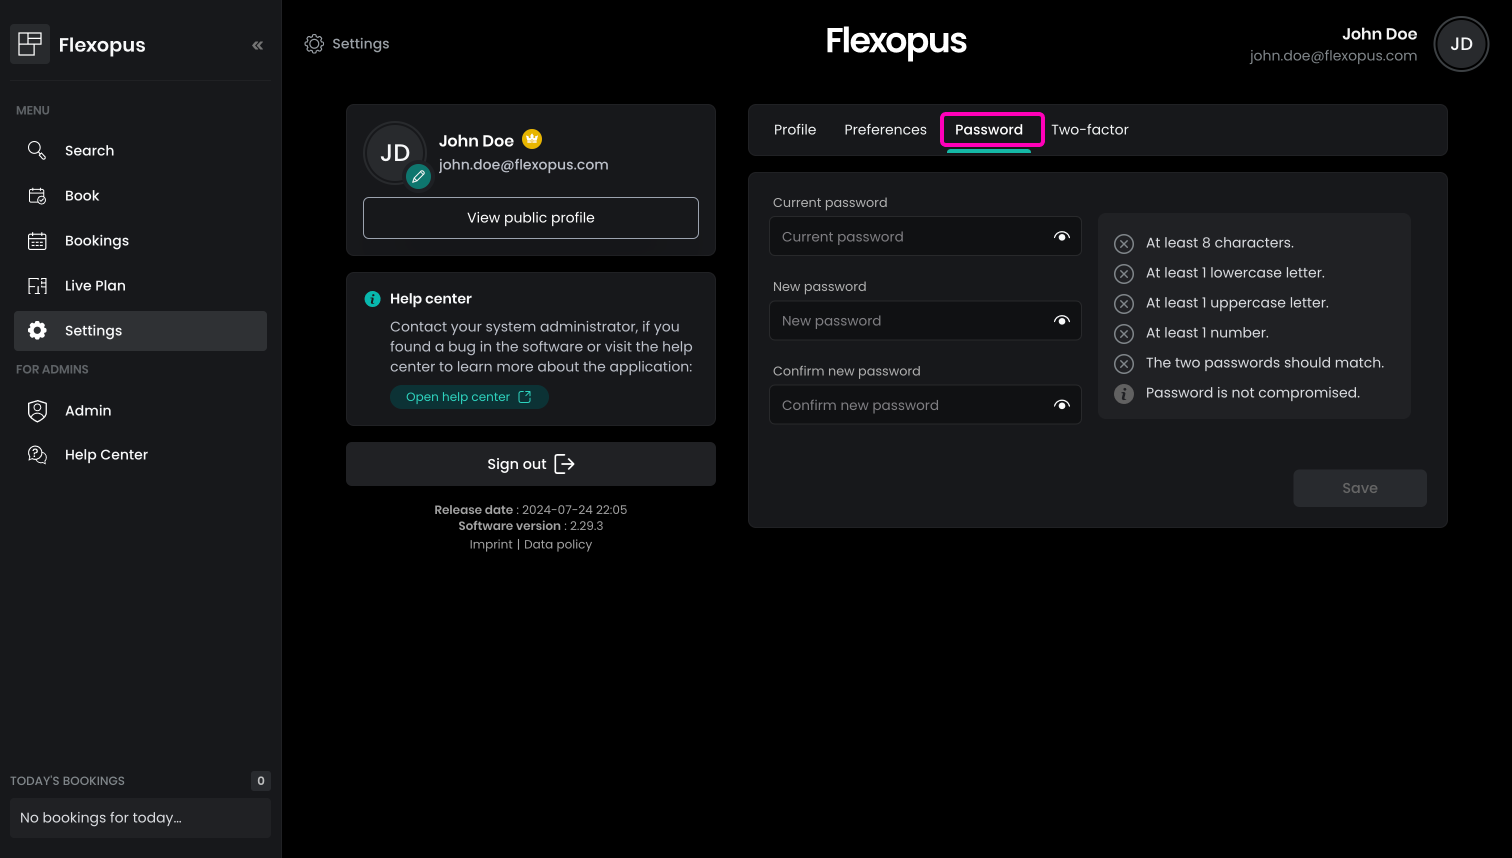Focus the New password input field
This screenshot has width=1512, height=858.
pyautogui.click(x=908, y=321)
